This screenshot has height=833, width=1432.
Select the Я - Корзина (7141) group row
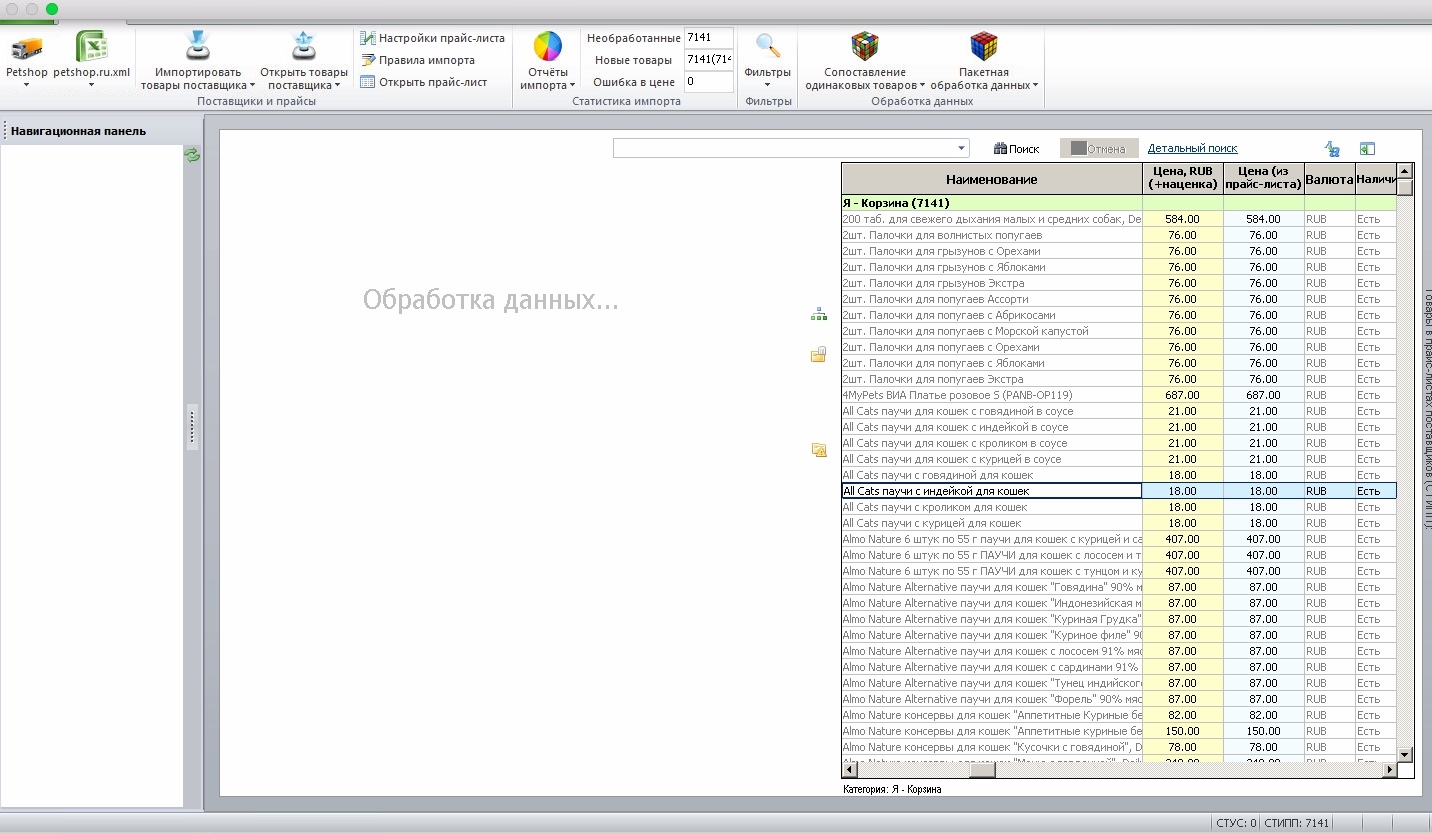(x=1119, y=203)
